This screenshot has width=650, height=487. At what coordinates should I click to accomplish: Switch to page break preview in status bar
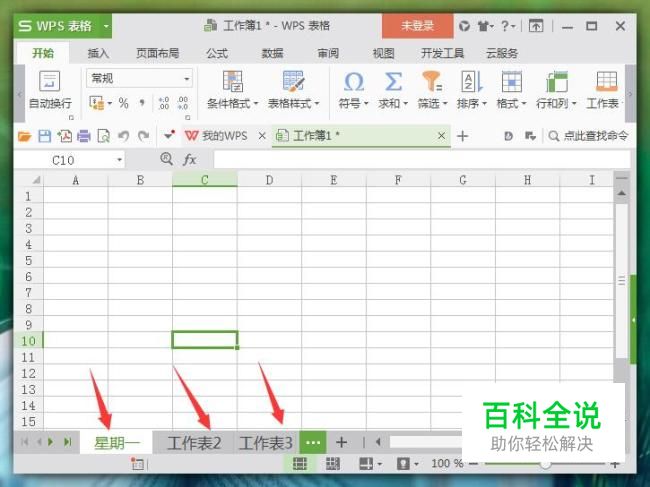pos(332,463)
